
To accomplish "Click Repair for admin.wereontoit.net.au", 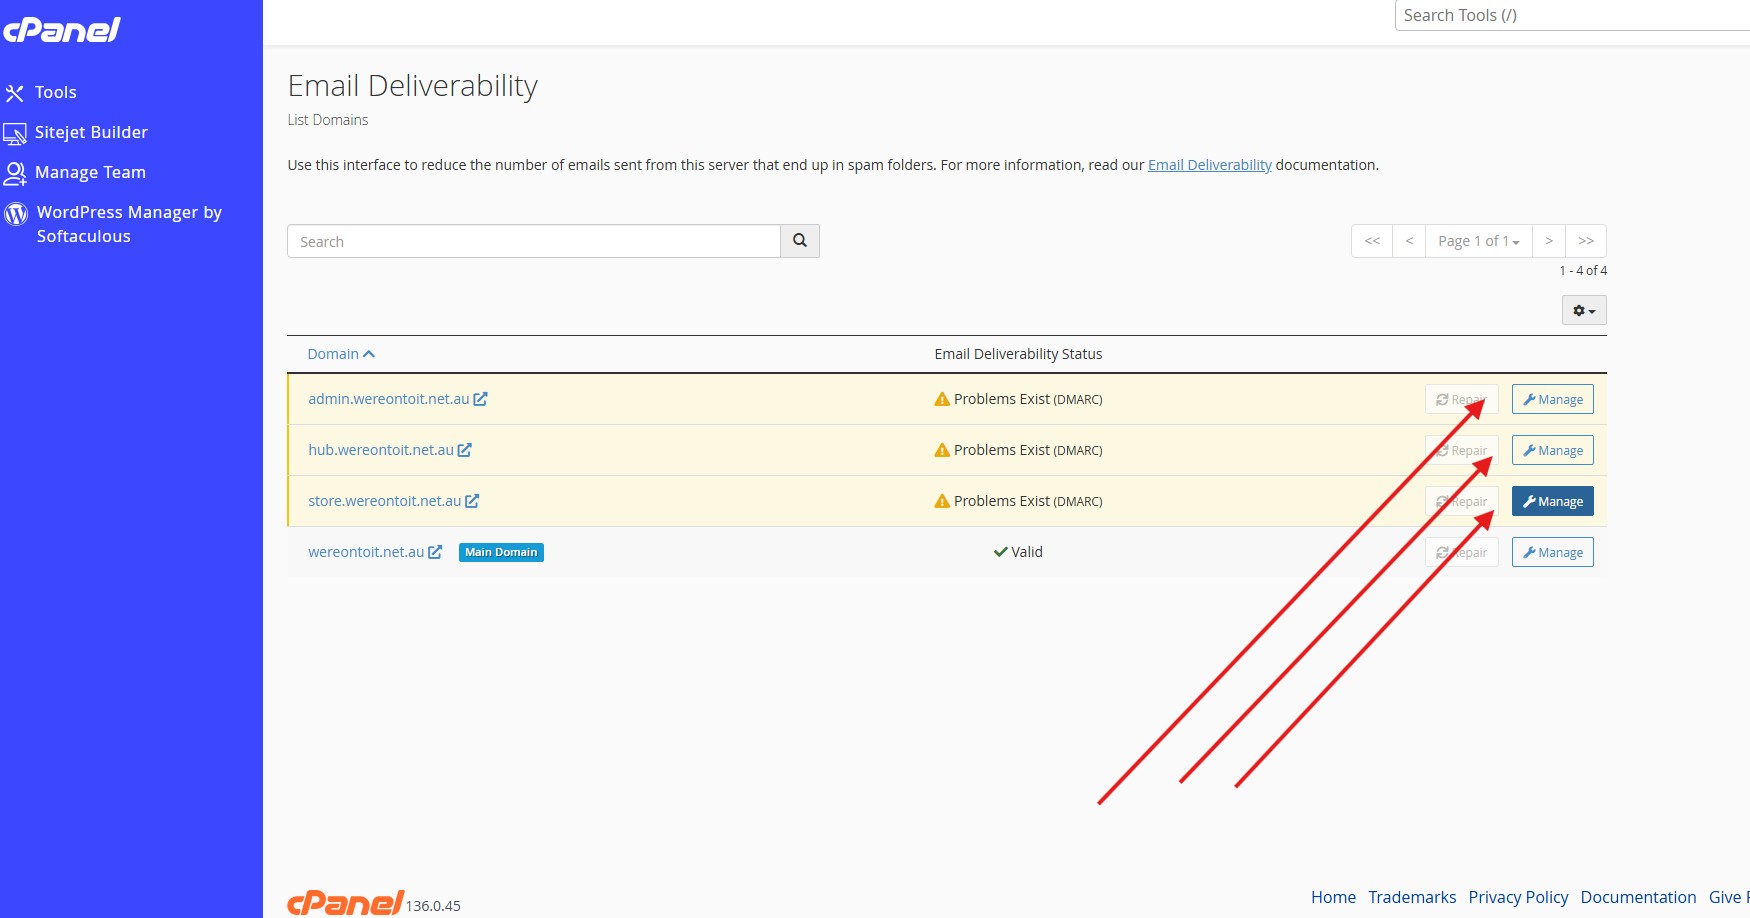I will pos(1461,399).
